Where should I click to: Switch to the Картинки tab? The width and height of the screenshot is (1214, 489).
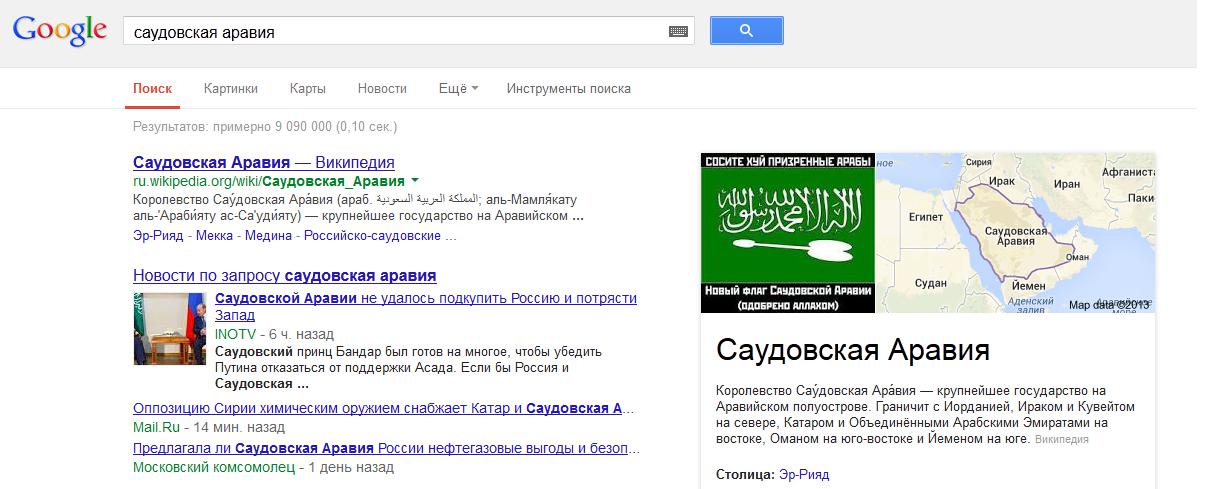click(231, 88)
